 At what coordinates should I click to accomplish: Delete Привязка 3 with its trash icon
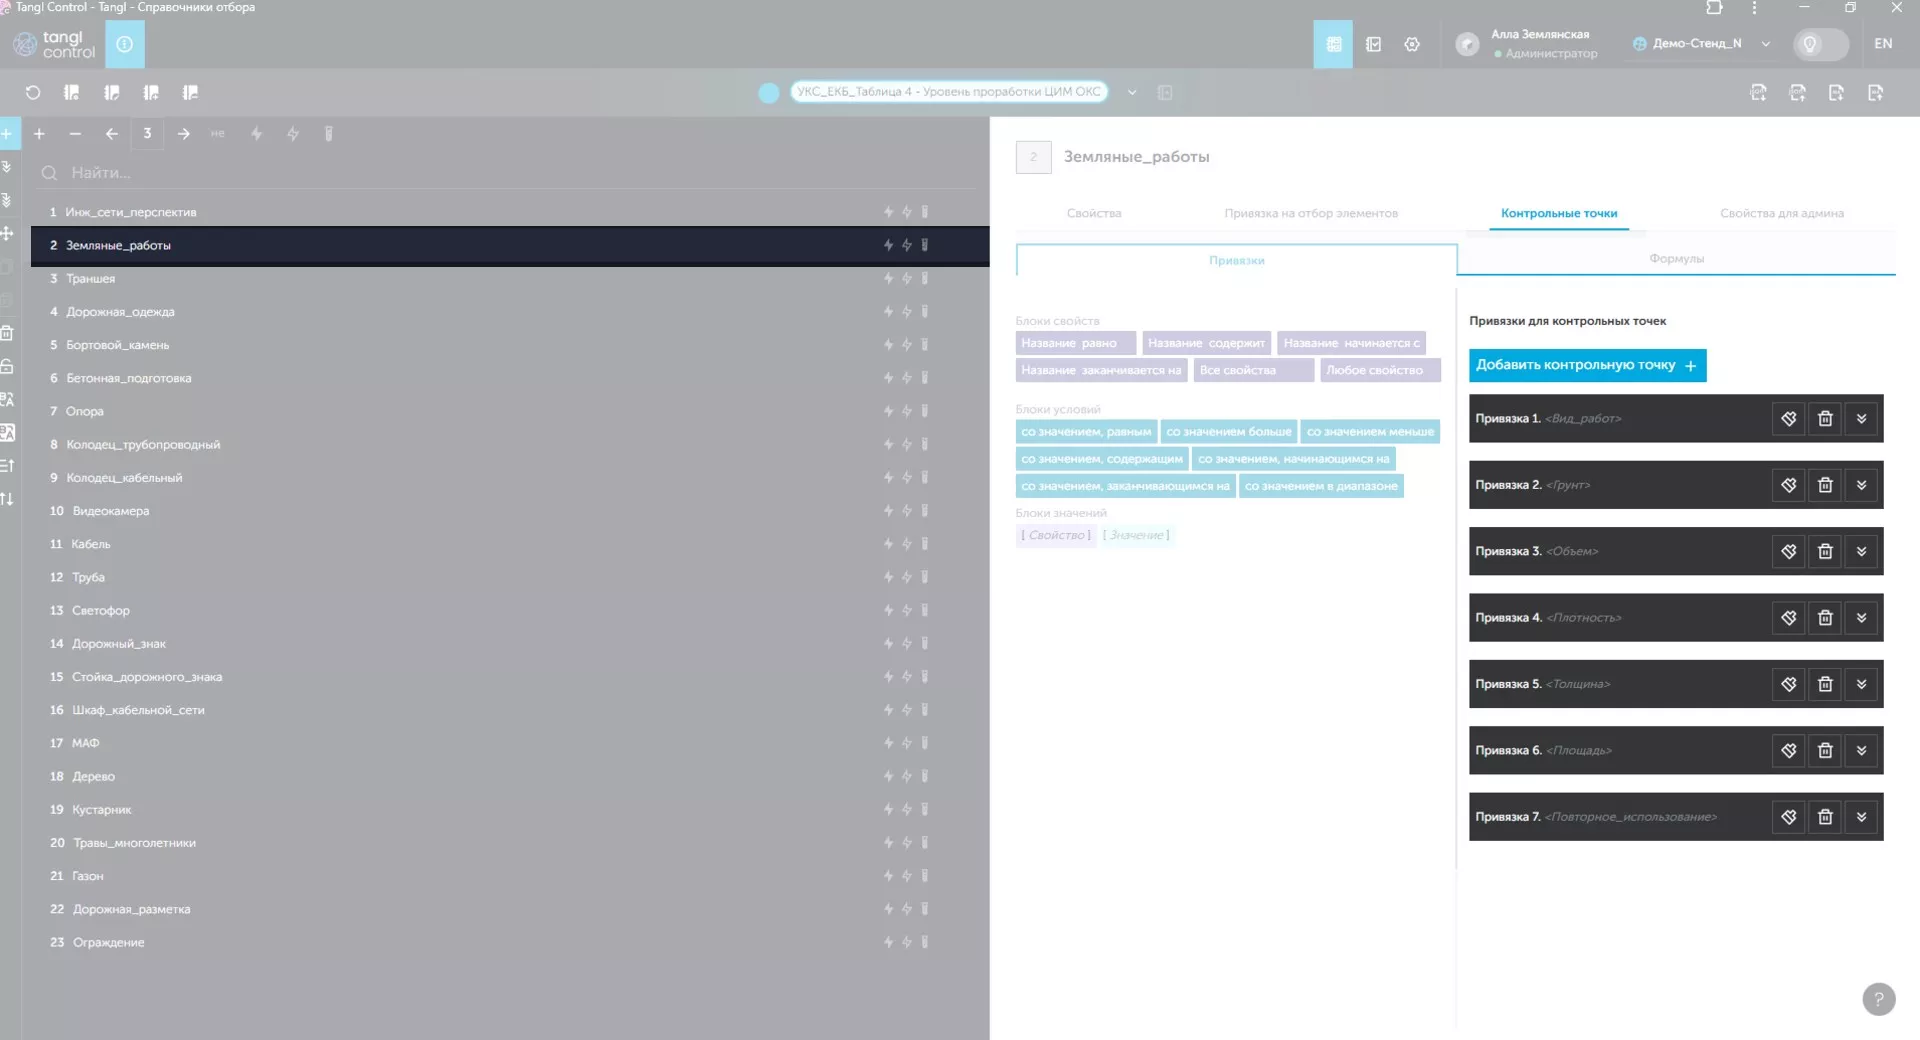[1825, 551]
